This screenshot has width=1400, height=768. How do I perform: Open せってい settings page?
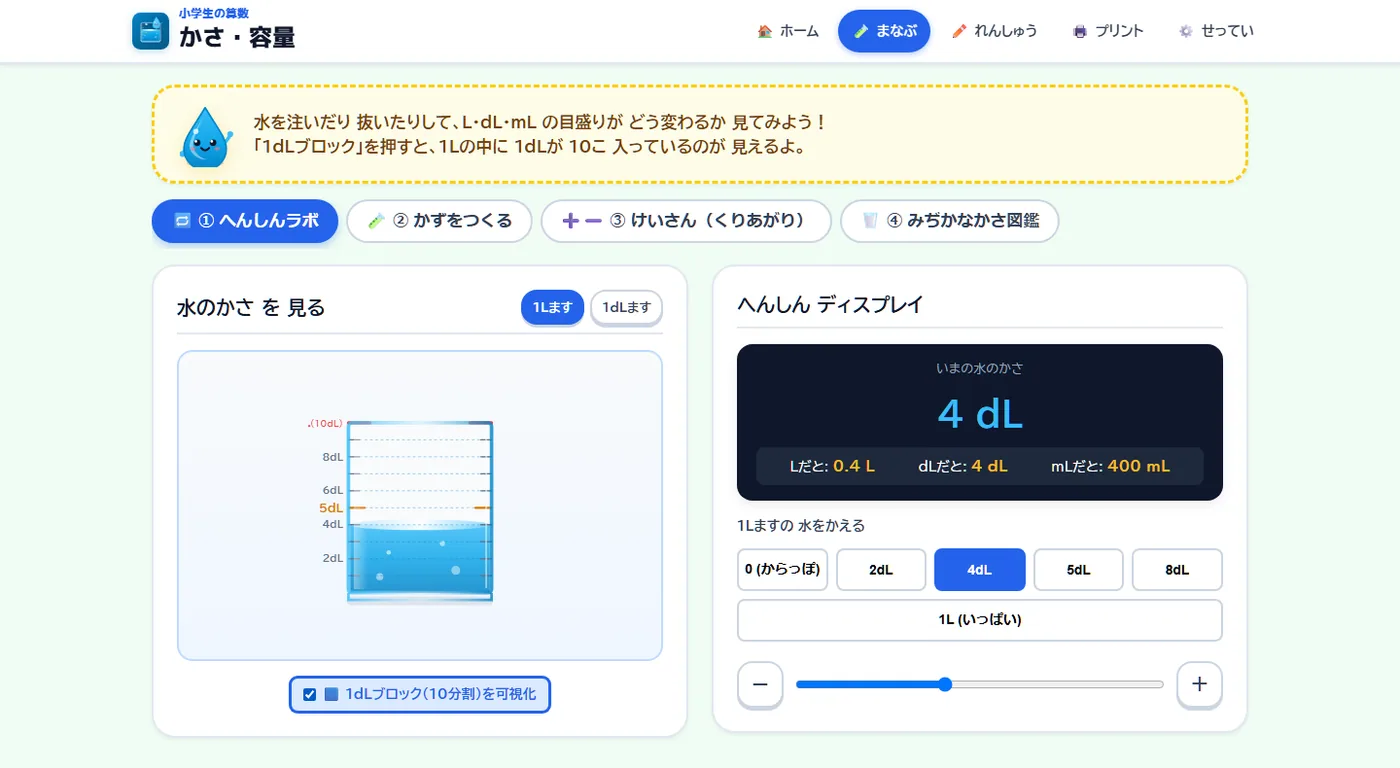click(1216, 31)
